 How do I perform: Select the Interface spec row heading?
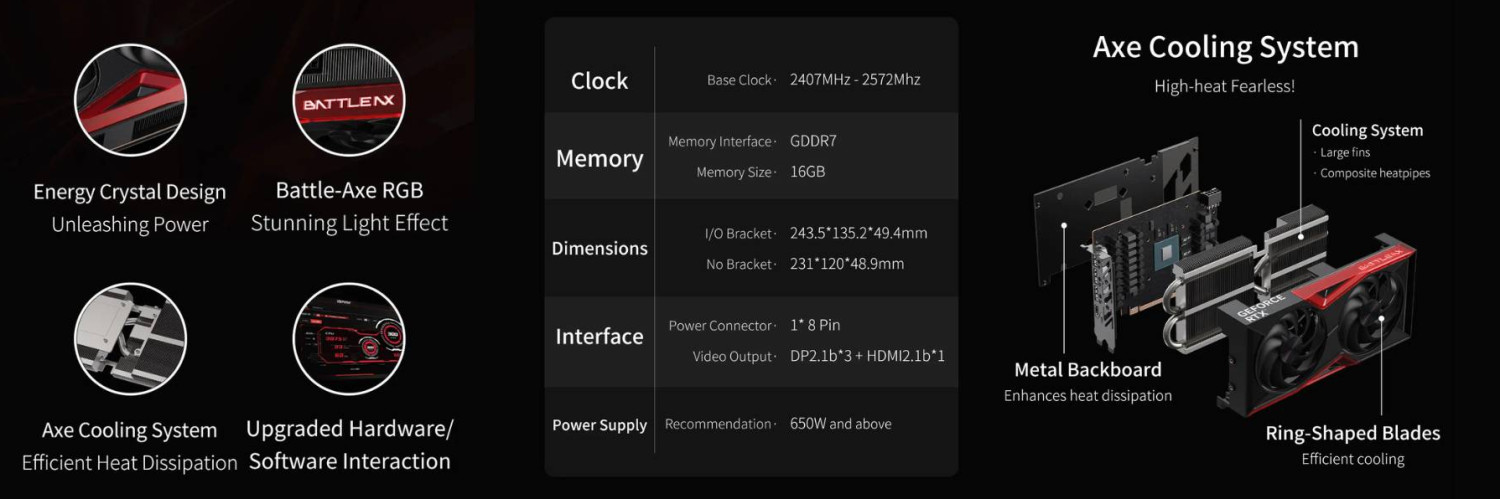(x=599, y=336)
